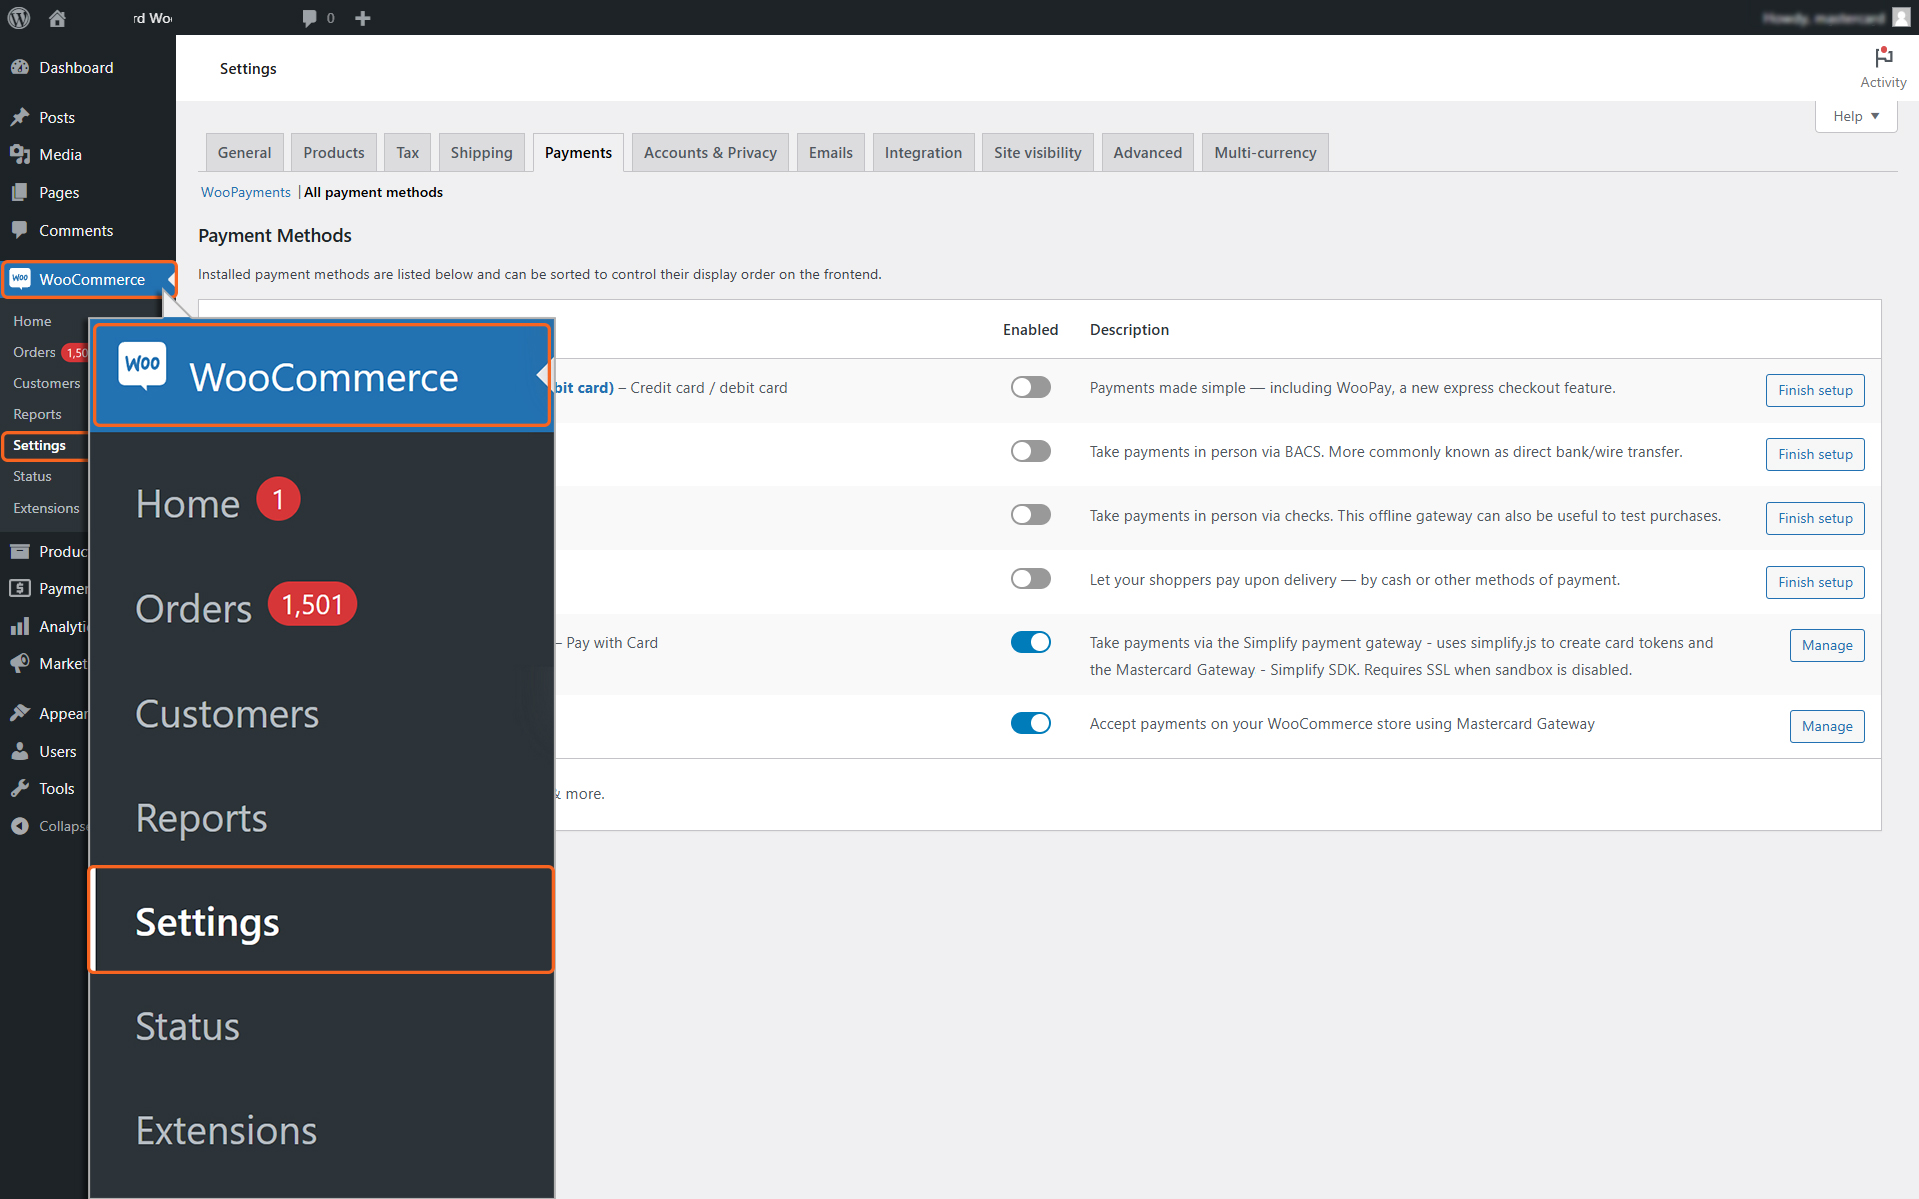Switch to the General tab
The image size is (1919, 1199).
coord(244,152)
